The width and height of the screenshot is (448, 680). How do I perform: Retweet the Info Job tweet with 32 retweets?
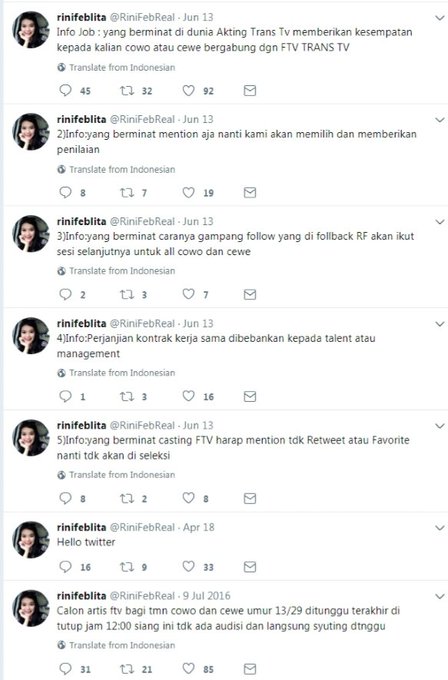[127, 90]
